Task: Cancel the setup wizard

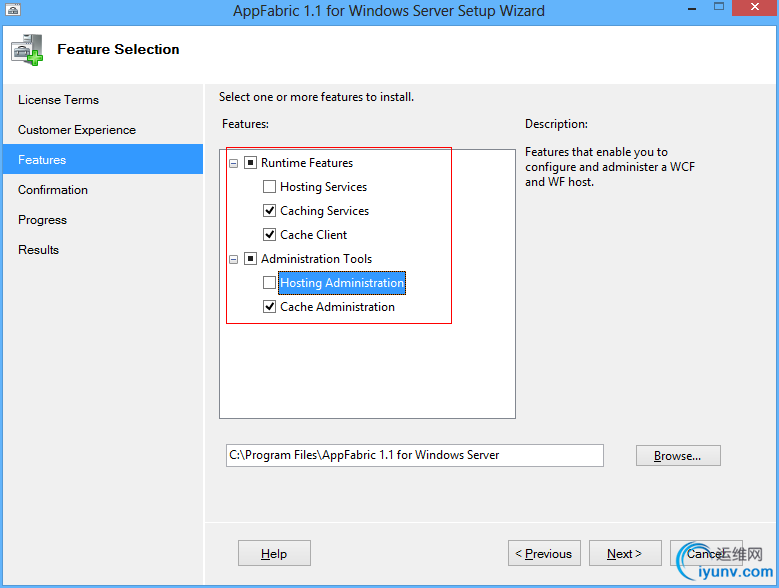Action: click(x=706, y=553)
